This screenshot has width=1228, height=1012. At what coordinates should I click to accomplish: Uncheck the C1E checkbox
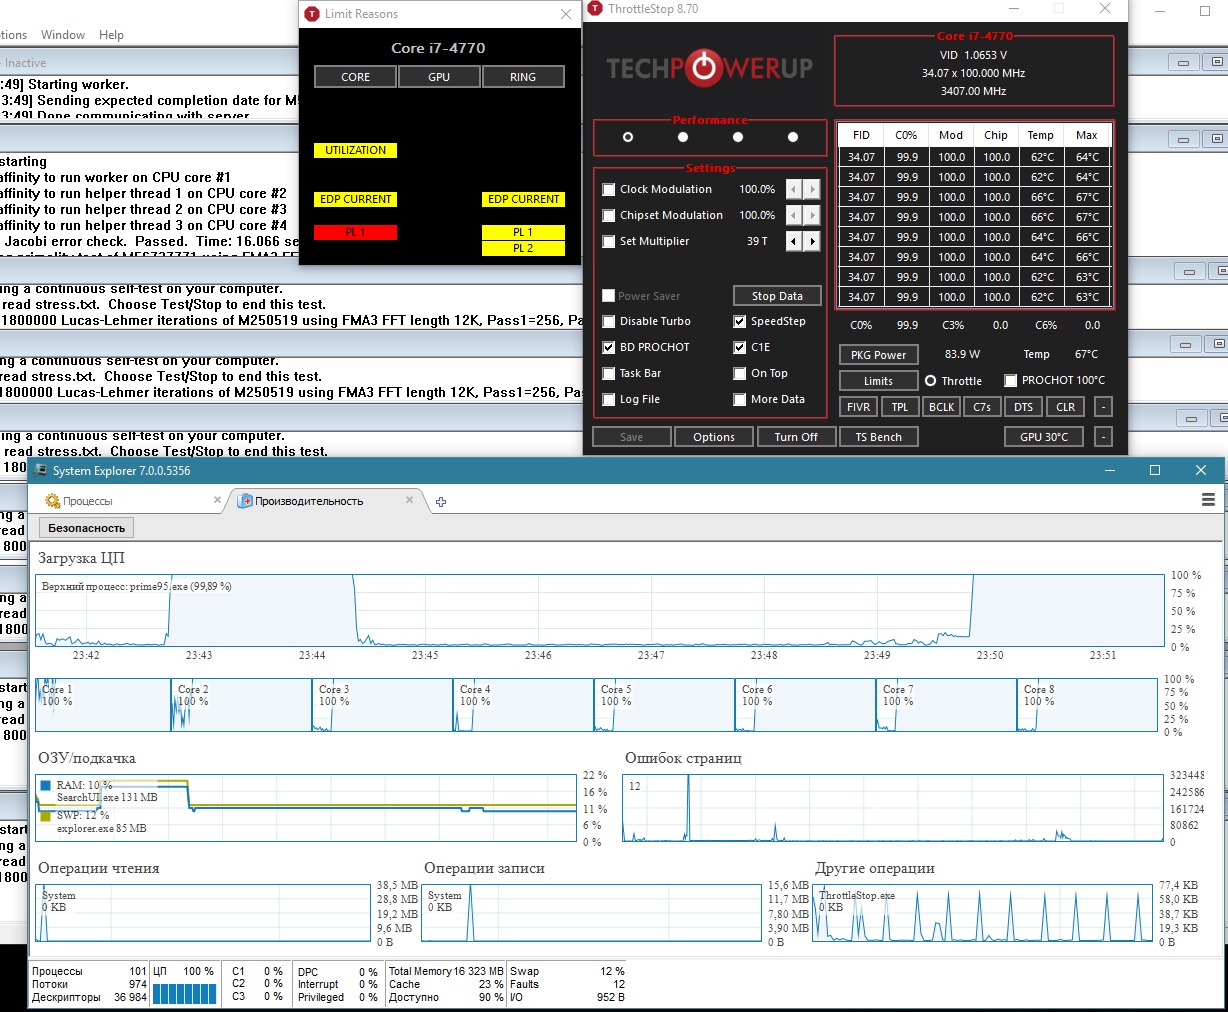click(740, 347)
